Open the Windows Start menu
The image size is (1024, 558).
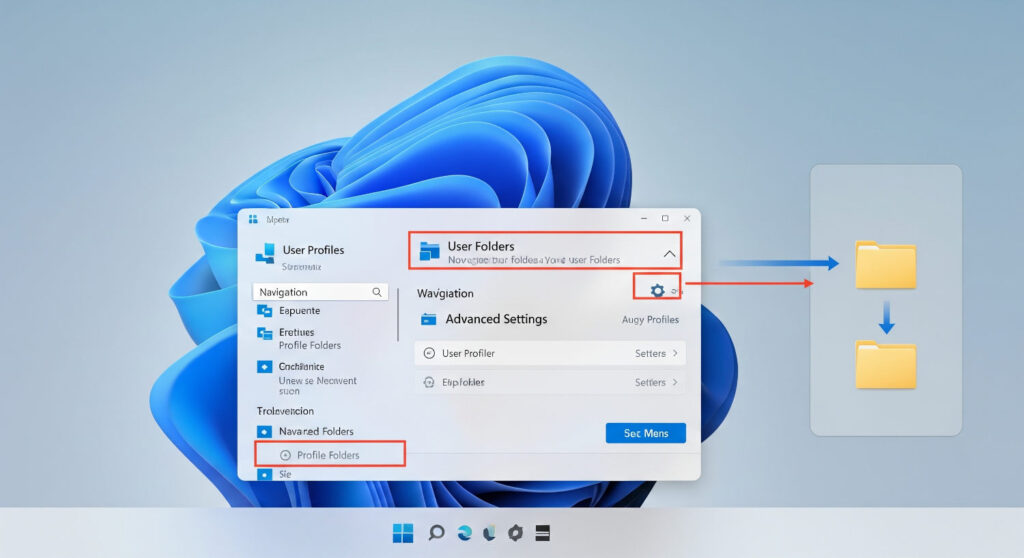(403, 533)
